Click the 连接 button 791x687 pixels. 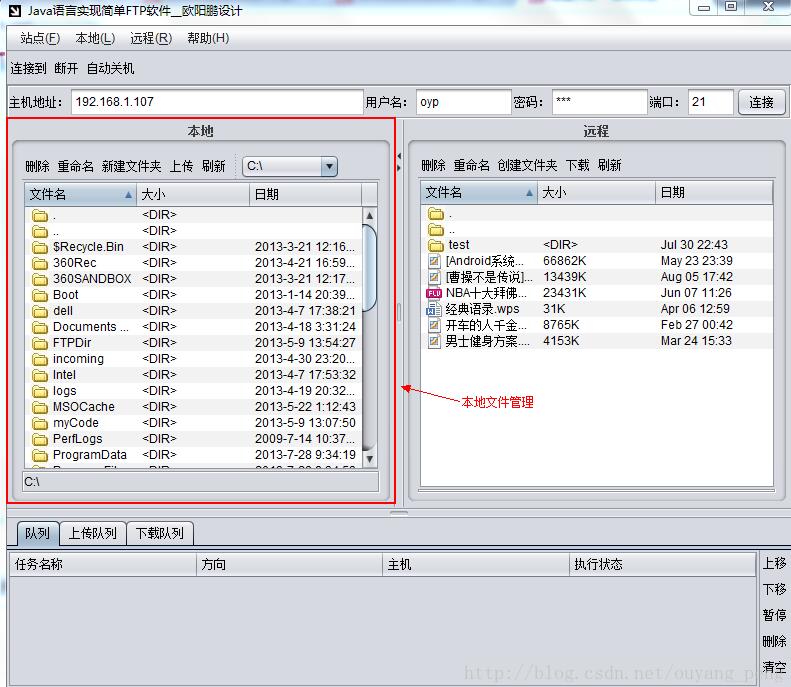click(761, 102)
